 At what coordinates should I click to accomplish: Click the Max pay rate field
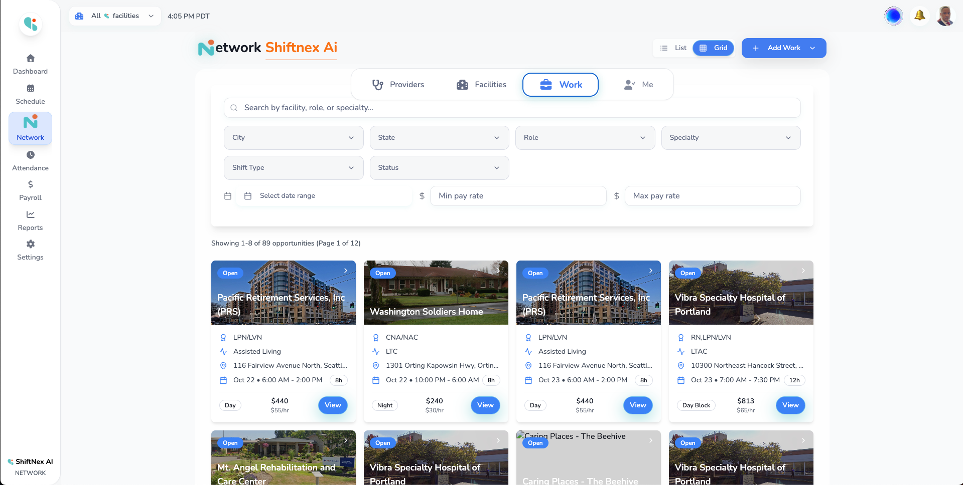[712, 196]
